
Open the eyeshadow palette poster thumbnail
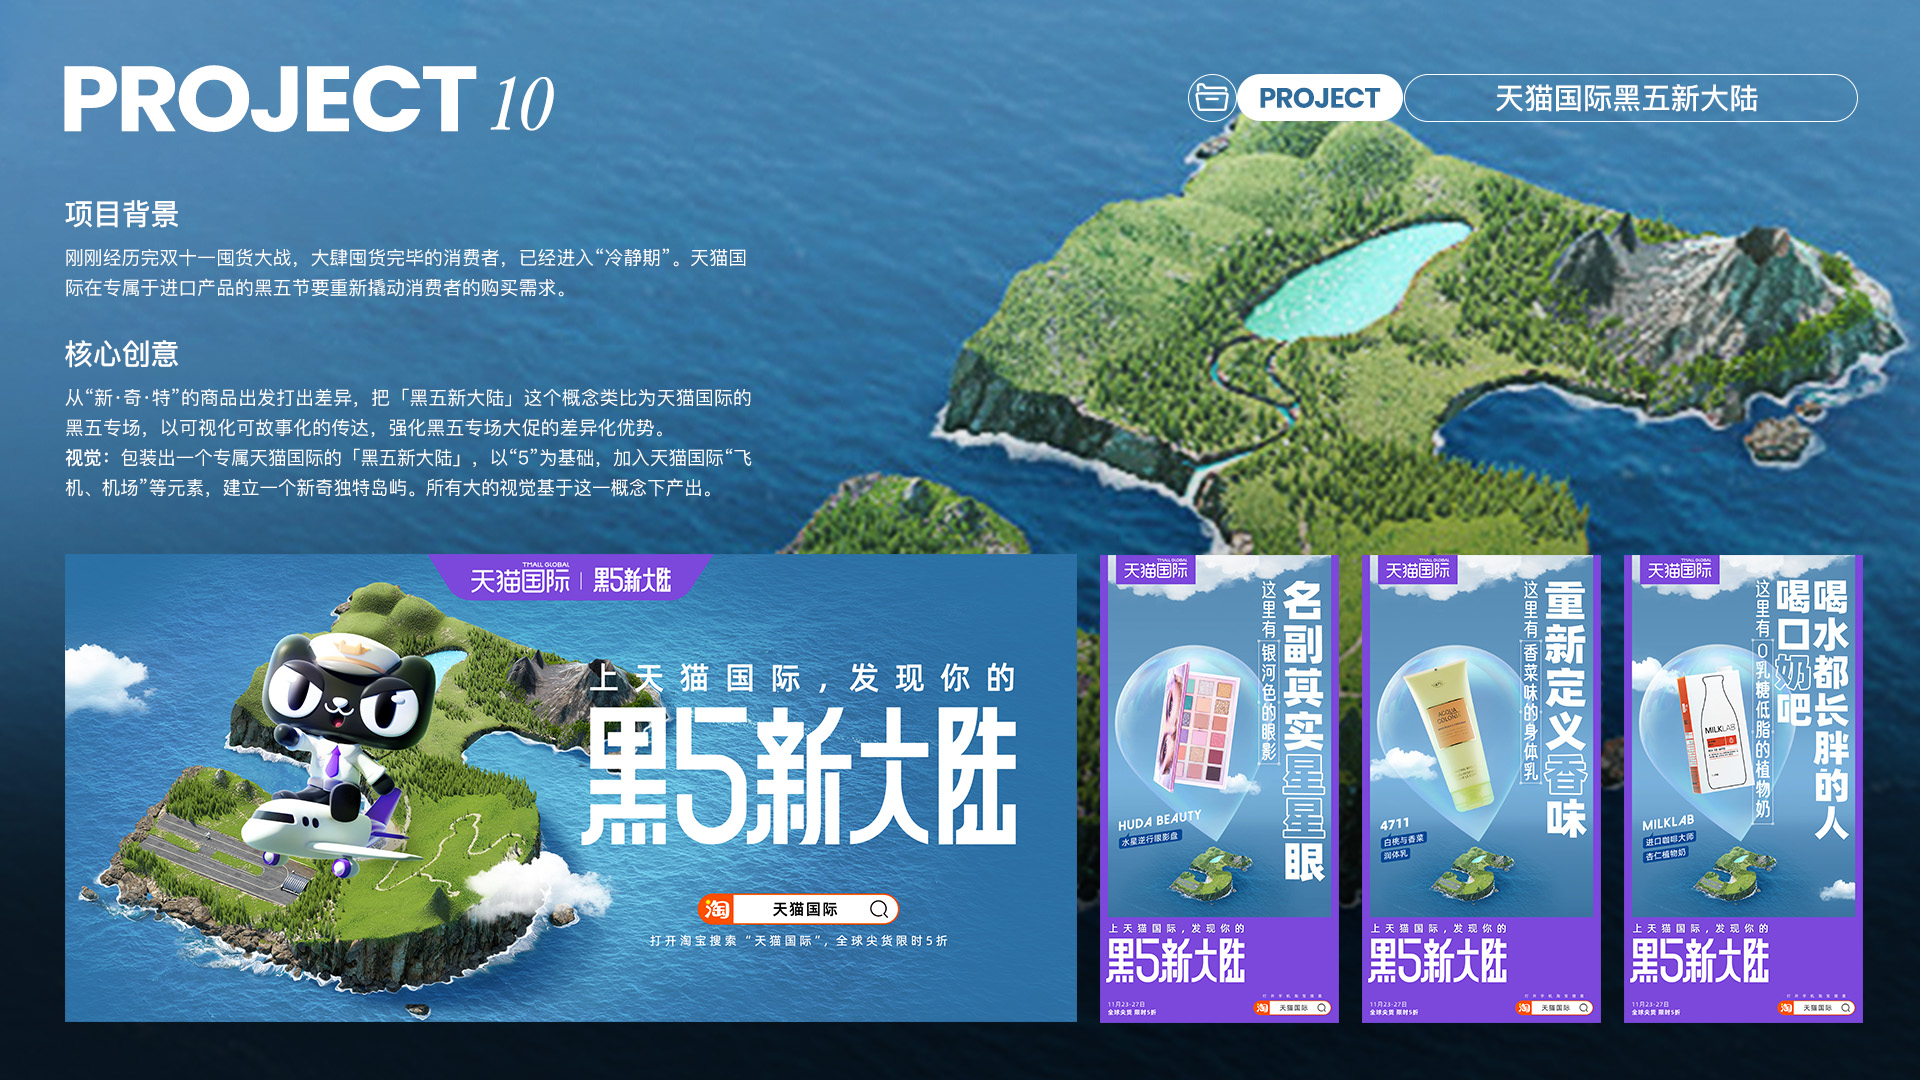[1219, 789]
